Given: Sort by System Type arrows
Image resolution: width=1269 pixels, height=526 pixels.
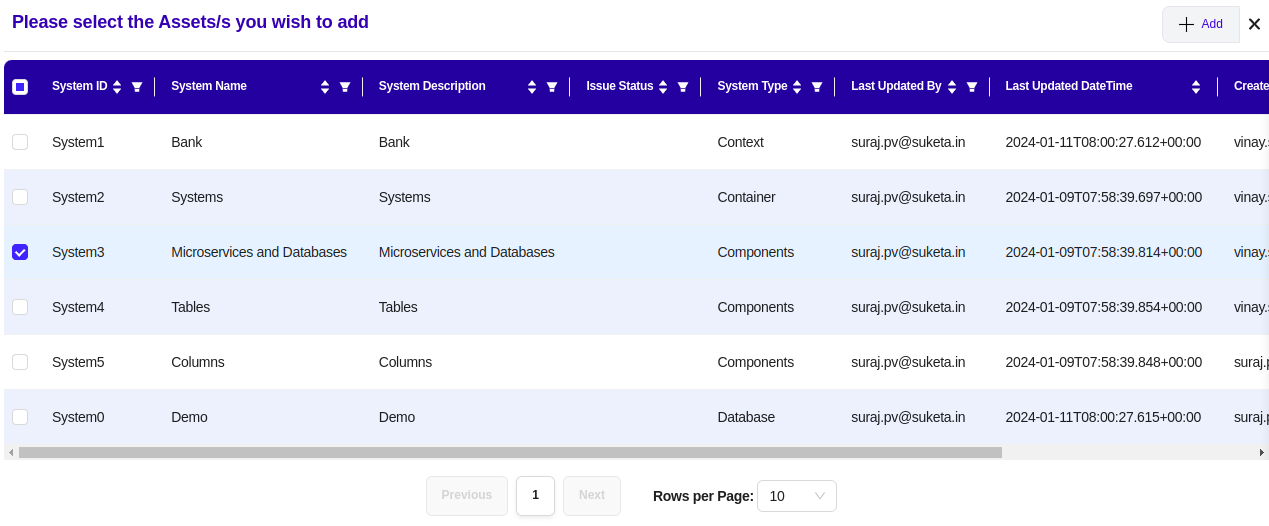Looking at the screenshot, I should tap(797, 87).
